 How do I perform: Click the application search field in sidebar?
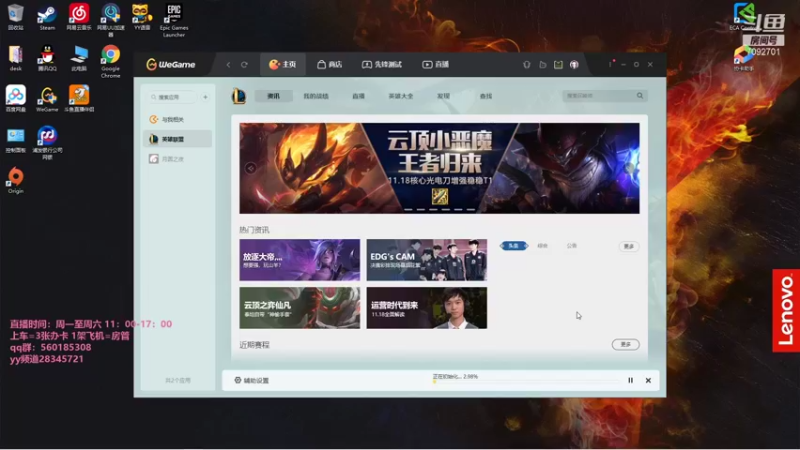172,97
